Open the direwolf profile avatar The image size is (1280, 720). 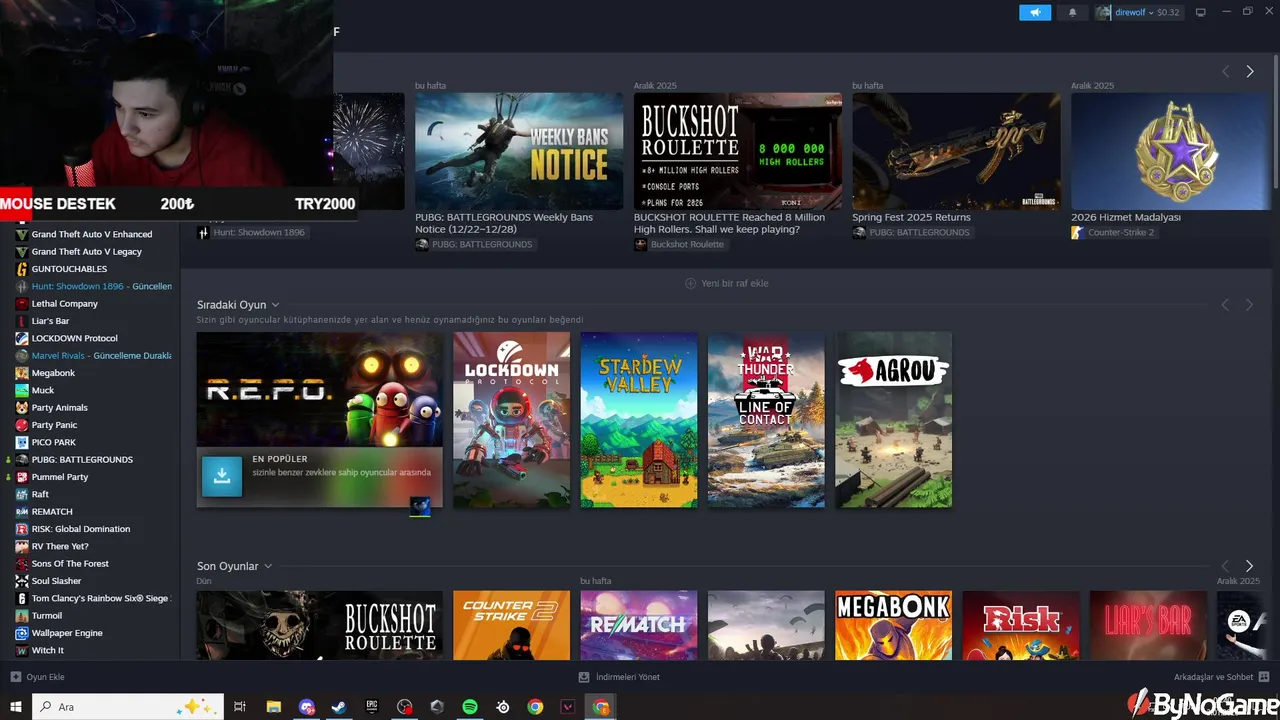tap(1104, 12)
